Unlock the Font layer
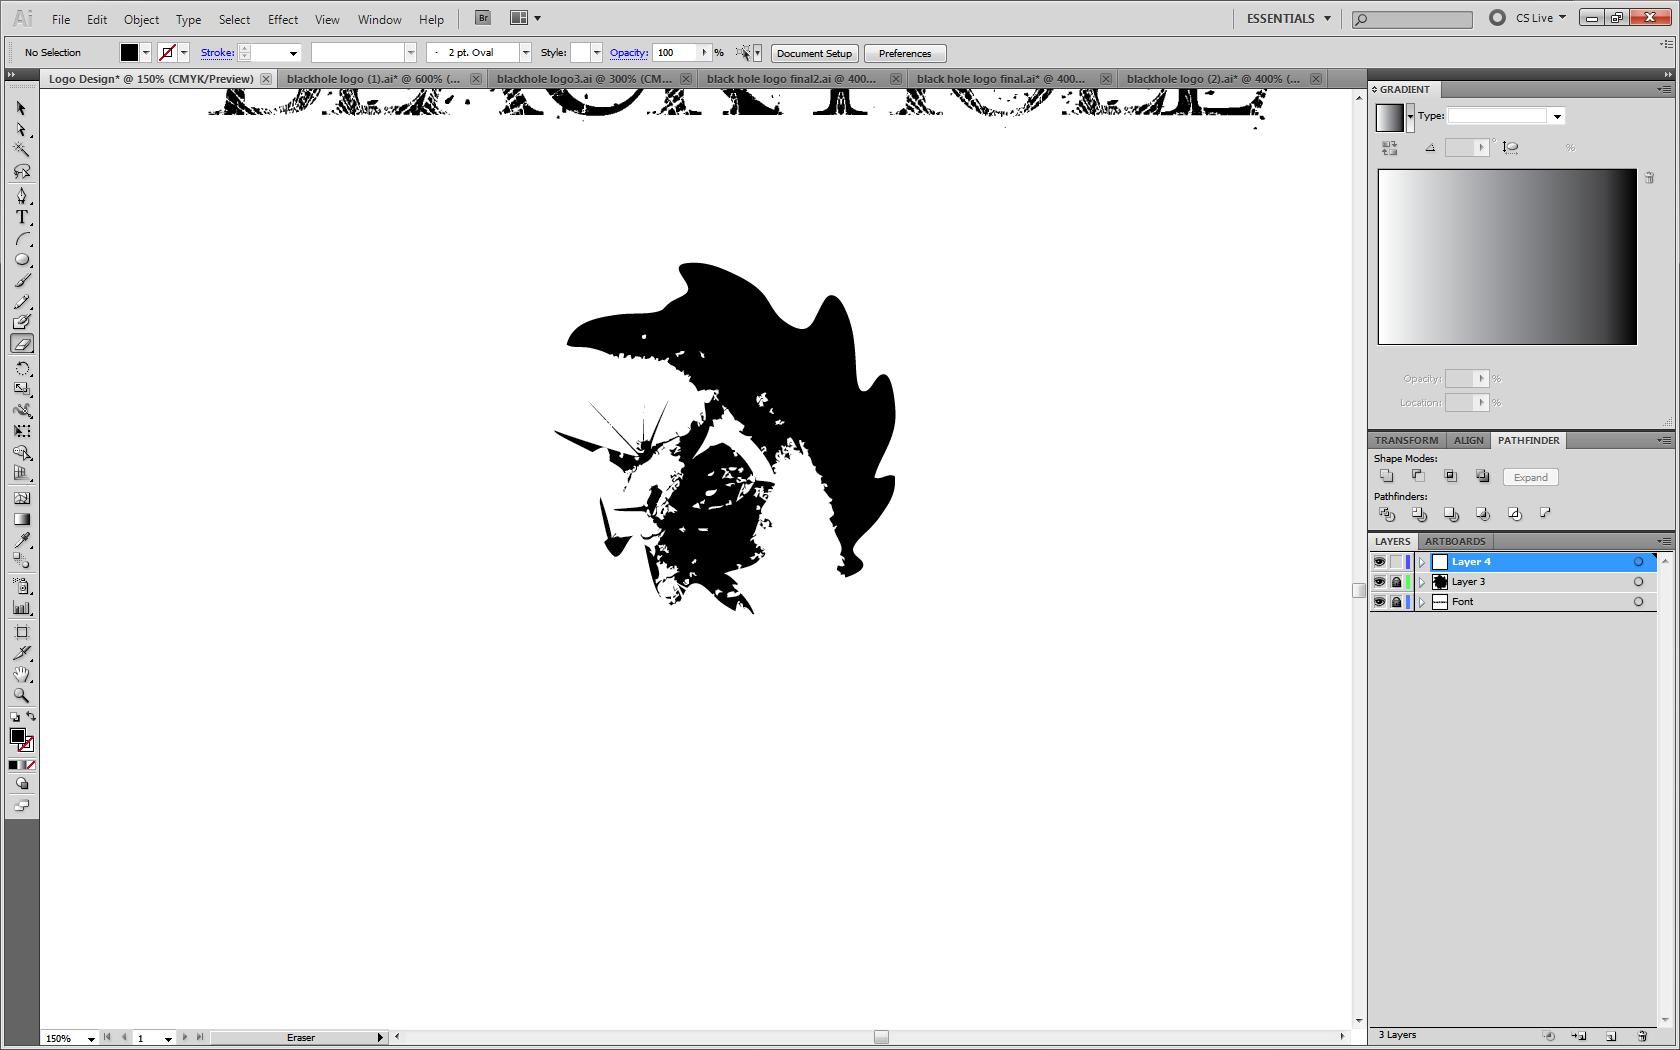The width and height of the screenshot is (1680, 1050). click(x=1396, y=602)
